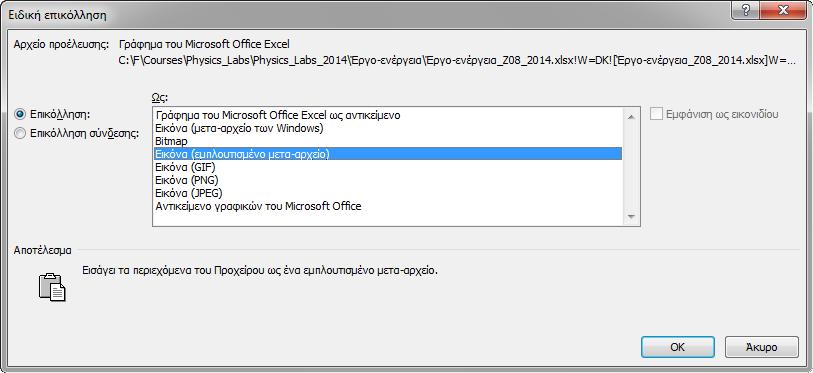Image resolution: width=813 pixels, height=373 pixels.
Task: Select Εικόνα (εμπλουτισμένο μετα-αρχείο) entry
Action: [388, 154]
